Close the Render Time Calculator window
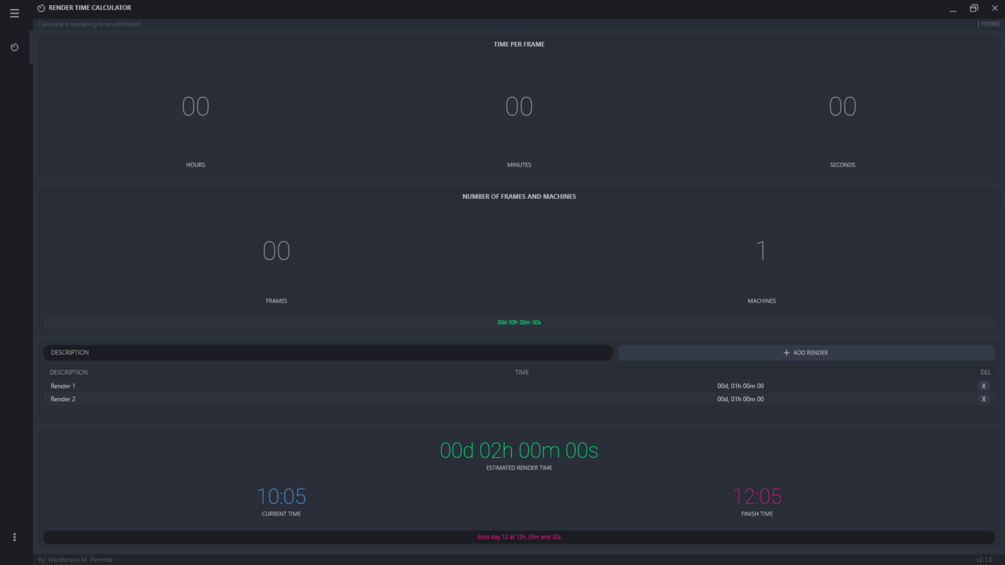The height and width of the screenshot is (565, 1005). [995, 8]
